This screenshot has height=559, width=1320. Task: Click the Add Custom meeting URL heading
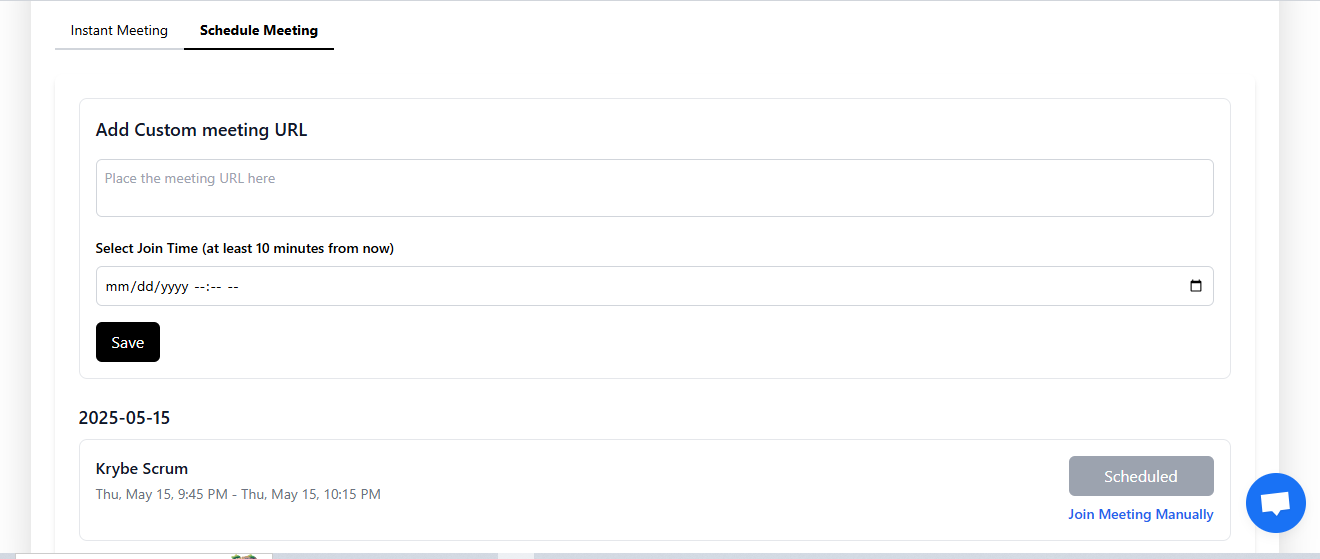[x=201, y=130]
